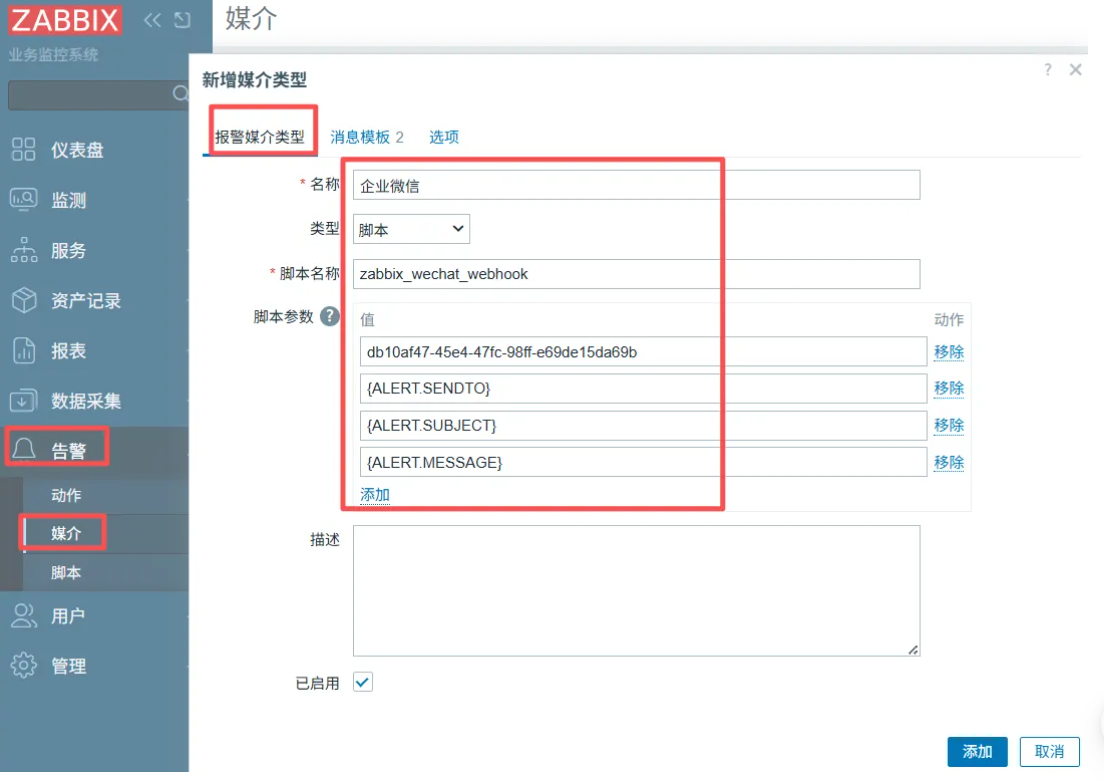Click the Data collection download icon

pyautogui.click(x=23, y=400)
